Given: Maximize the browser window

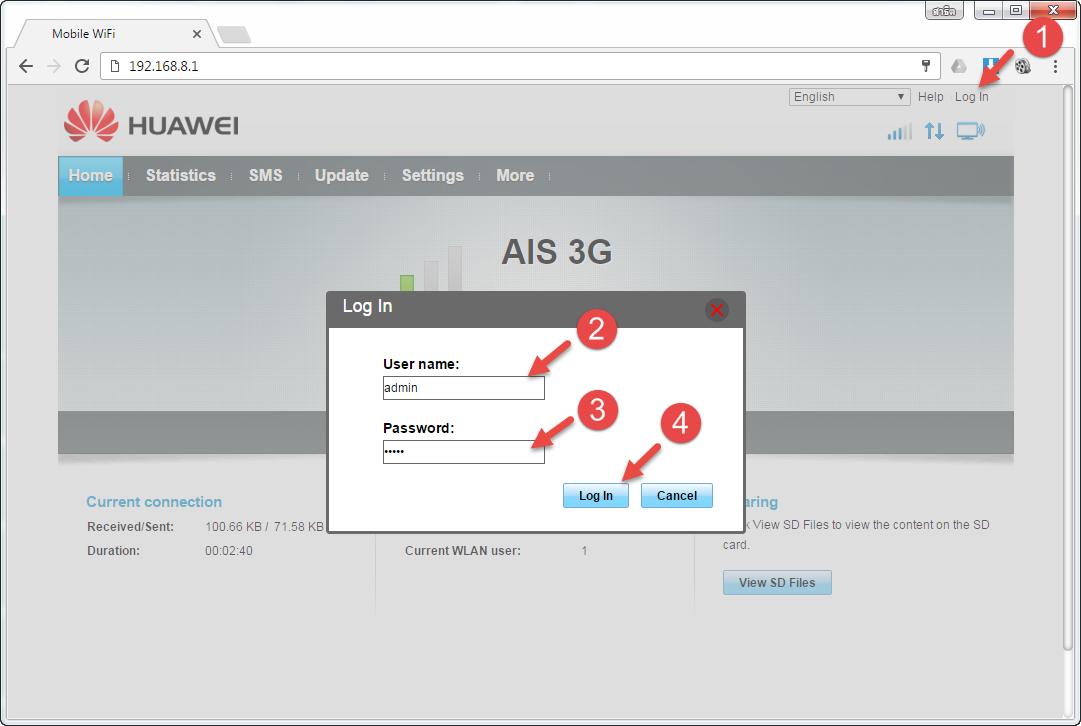Looking at the screenshot, I should pyautogui.click(x=1016, y=10).
